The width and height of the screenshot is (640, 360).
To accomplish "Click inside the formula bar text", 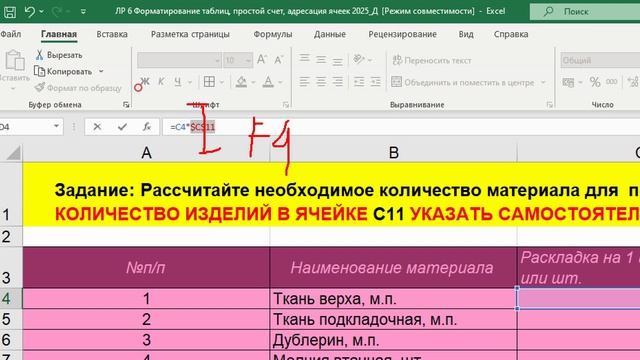I will click(192, 127).
